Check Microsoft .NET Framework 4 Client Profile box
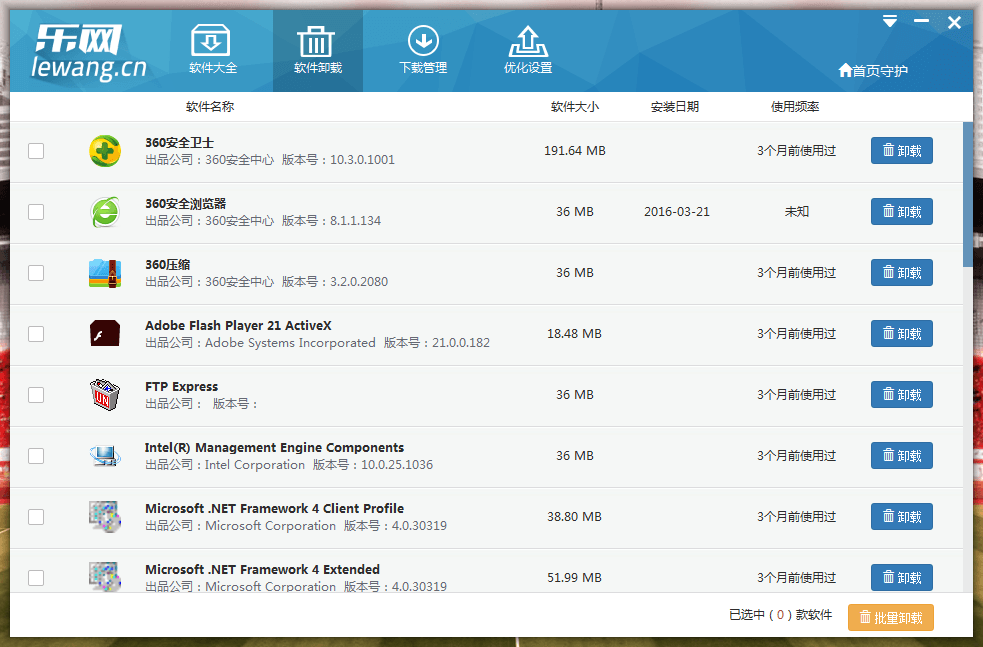 [36, 517]
